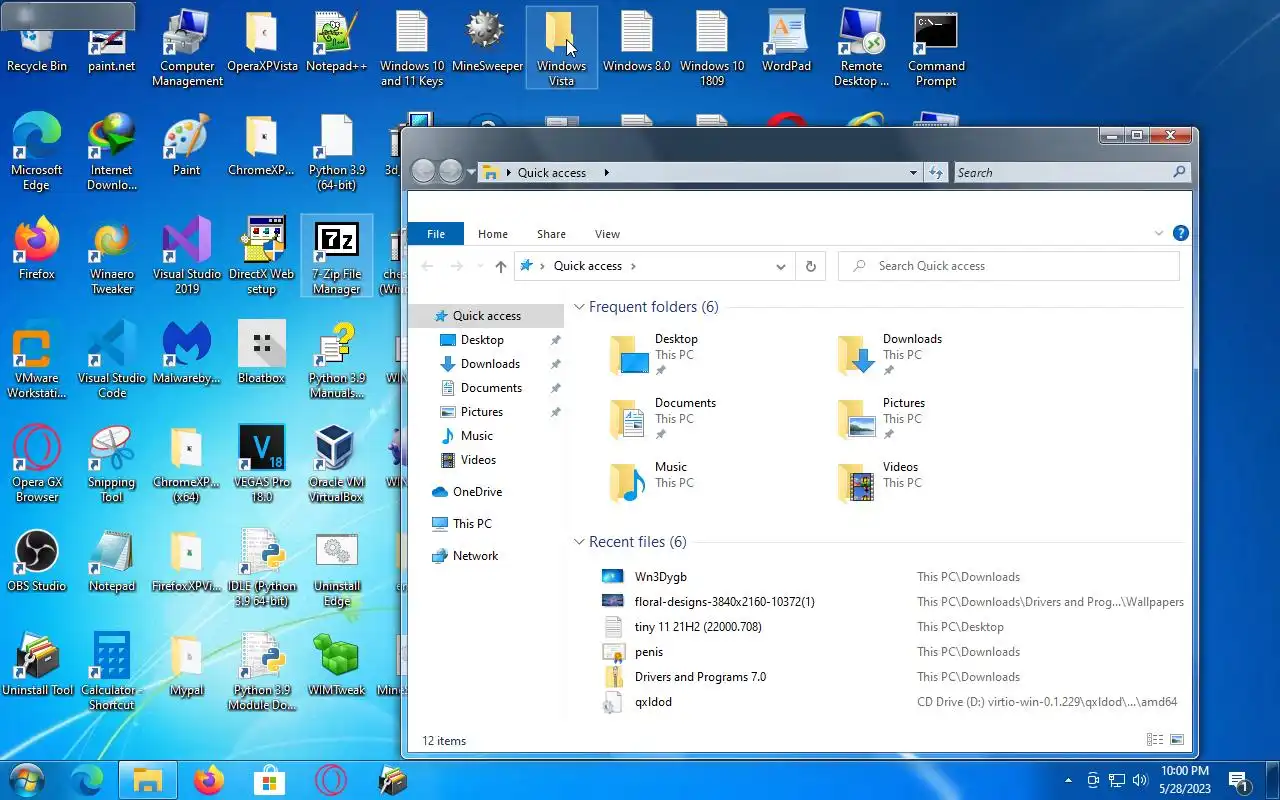1280x800 pixels.
Task: Switch to large icons view button
Action: [x=1177, y=740]
